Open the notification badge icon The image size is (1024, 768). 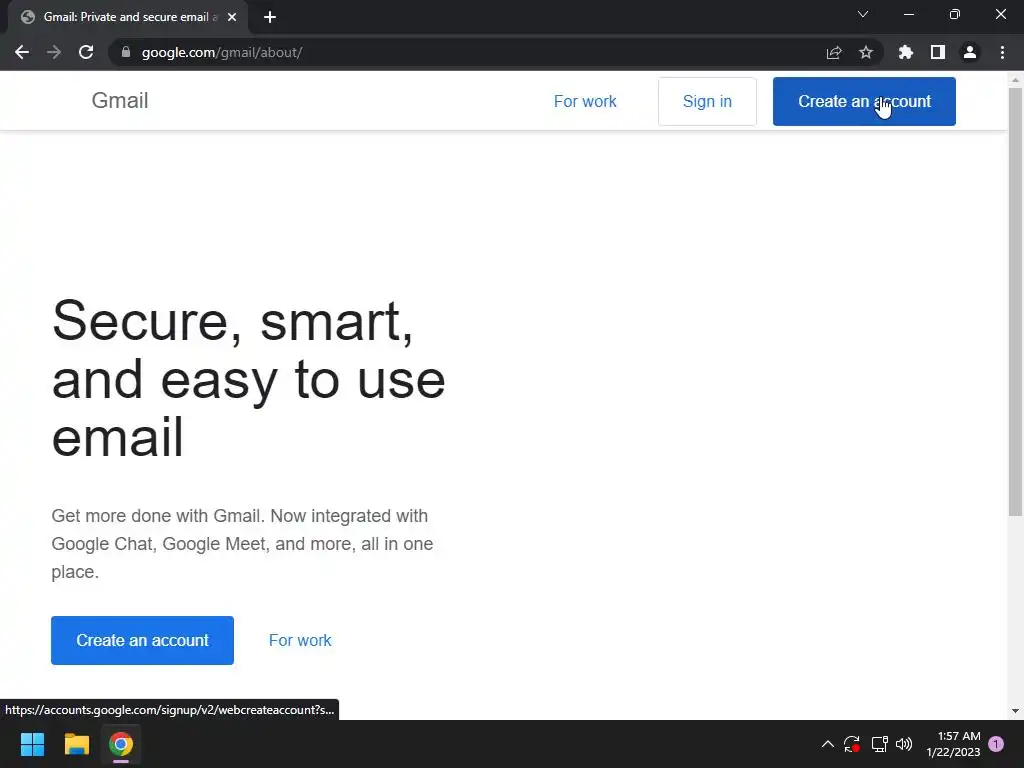[x=996, y=744]
